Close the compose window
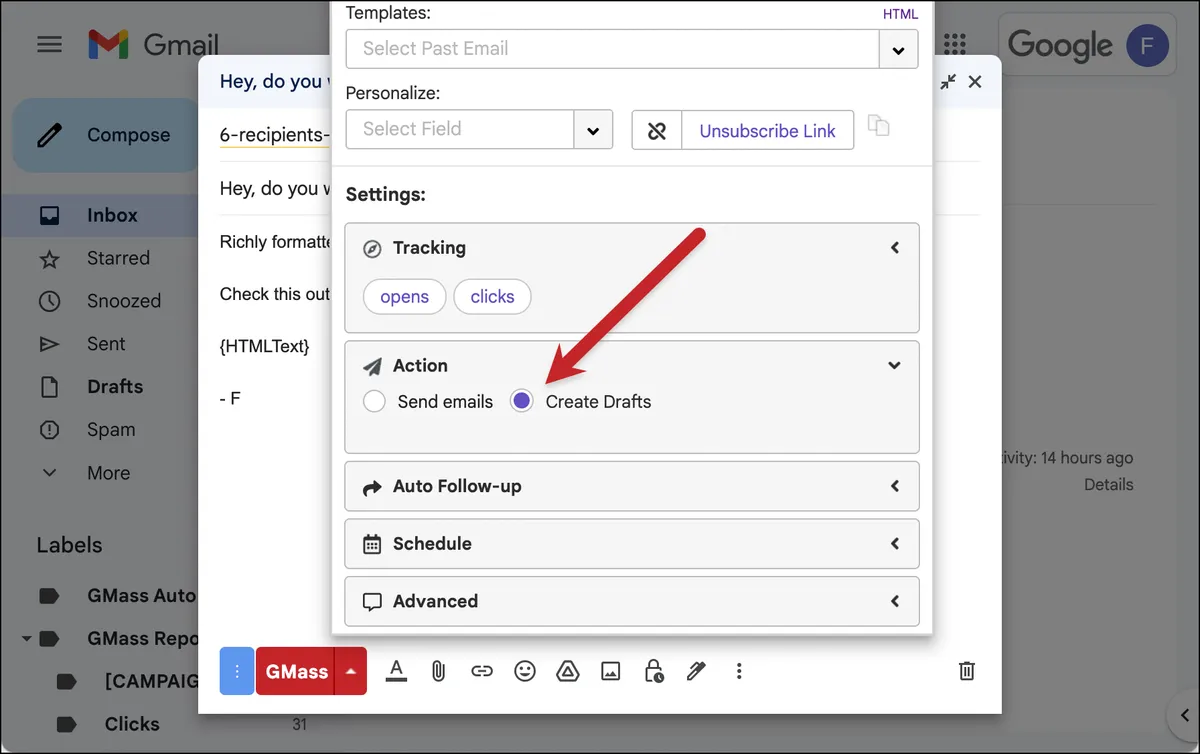The height and width of the screenshot is (754, 1200). tap(975, 82)
